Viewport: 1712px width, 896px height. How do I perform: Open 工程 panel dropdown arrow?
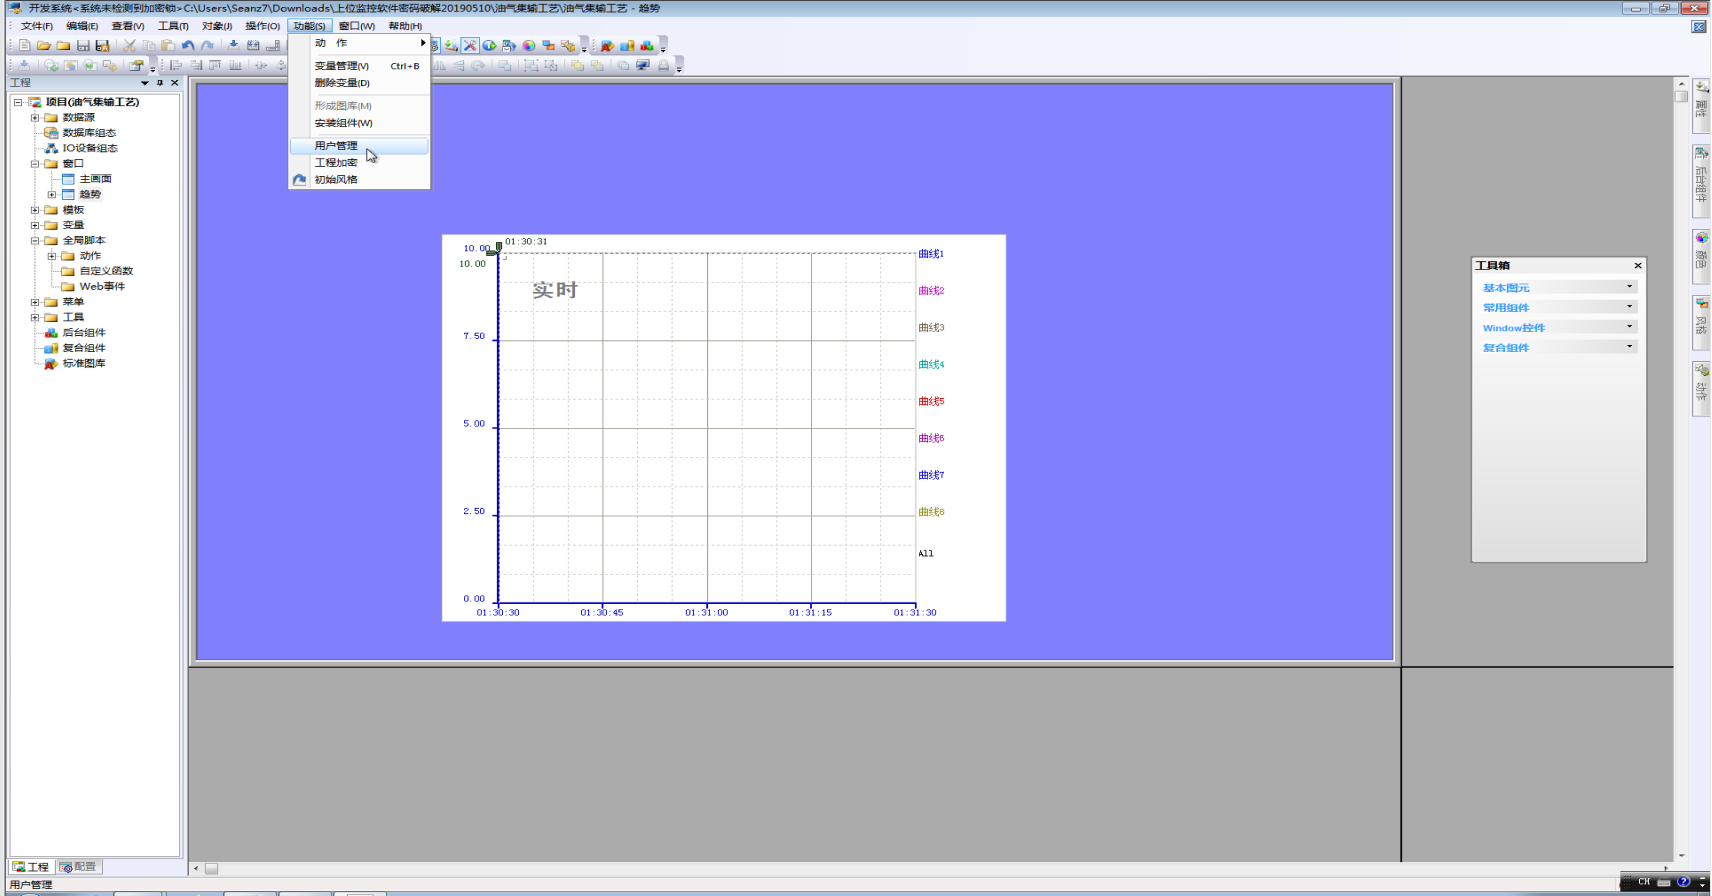coord(145,83)
